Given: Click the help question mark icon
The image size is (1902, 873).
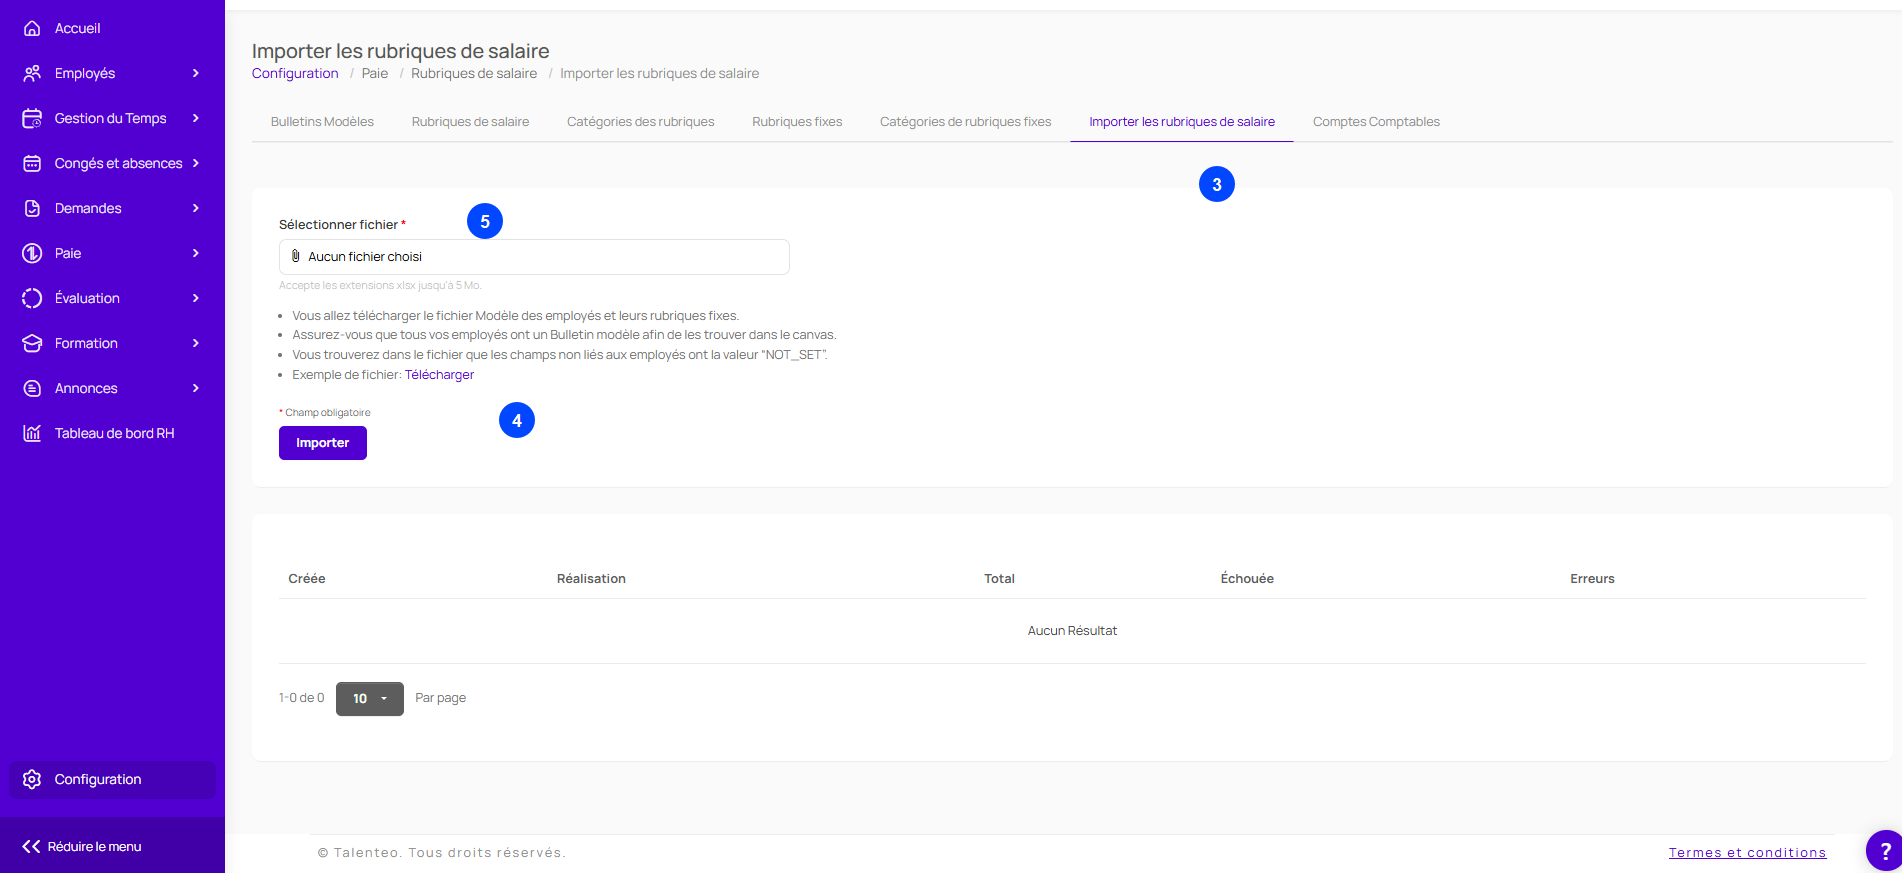Looking at the screenshot, I should tap(1885, 852).
